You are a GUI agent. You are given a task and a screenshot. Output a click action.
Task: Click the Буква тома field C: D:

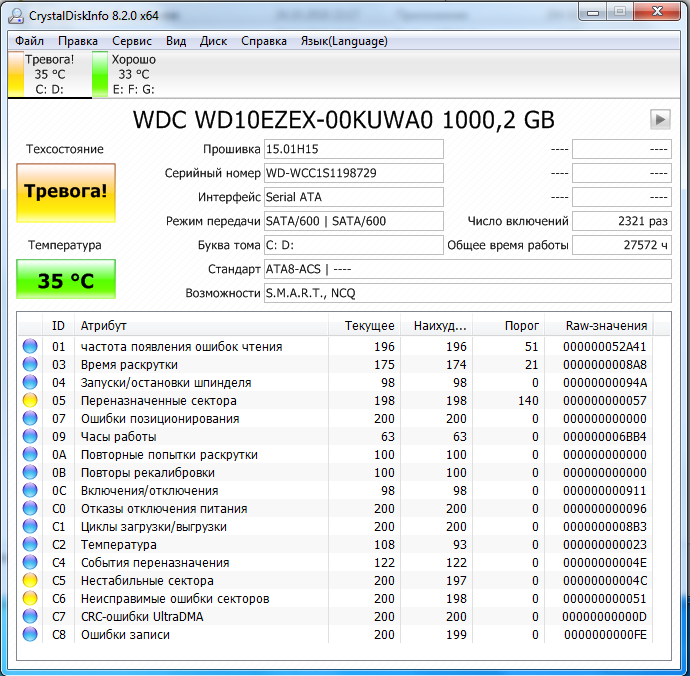tap(353, 245)
